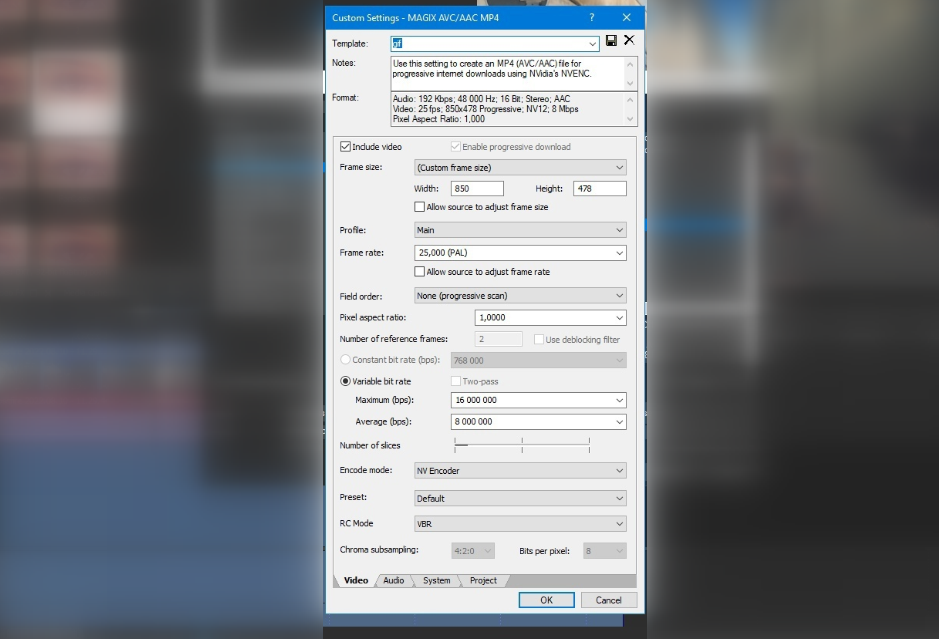Switch to the System tab
The image size is (939, 639).
(x=436, y=581)
